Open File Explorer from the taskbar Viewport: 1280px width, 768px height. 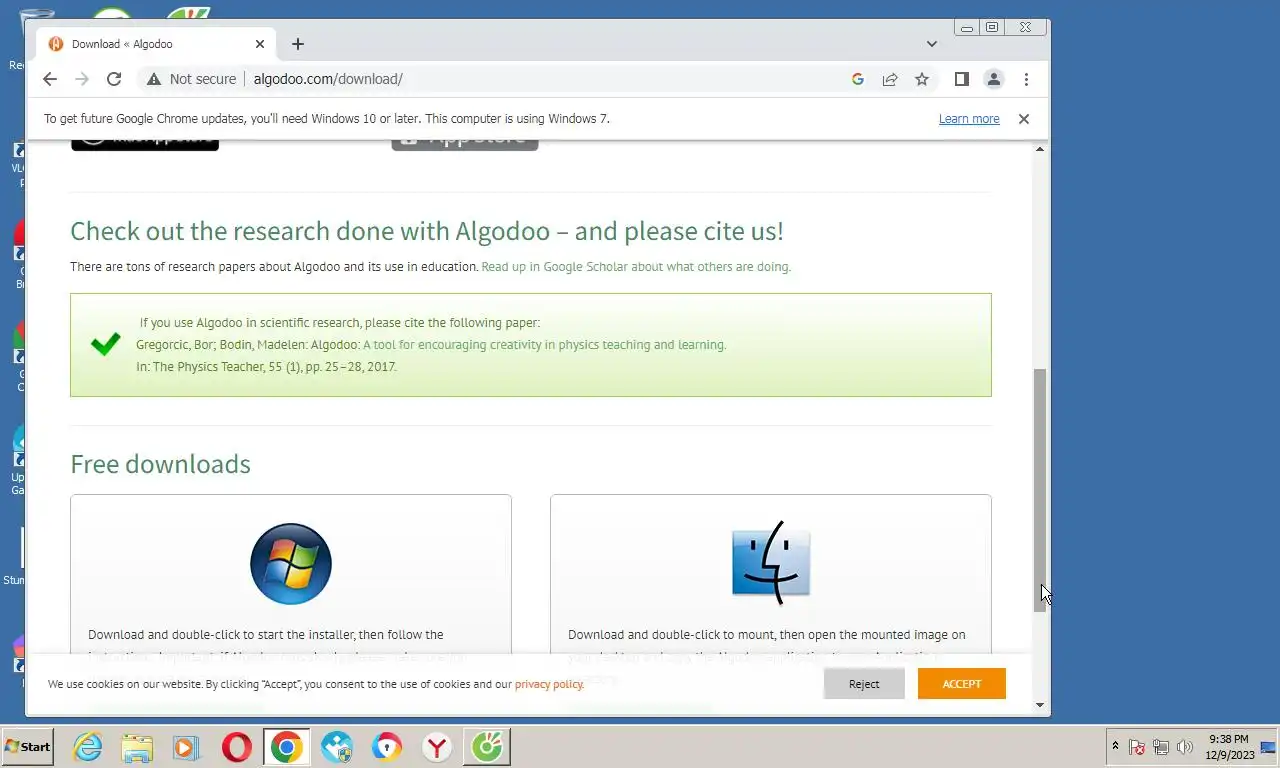[x=137, y=747]
